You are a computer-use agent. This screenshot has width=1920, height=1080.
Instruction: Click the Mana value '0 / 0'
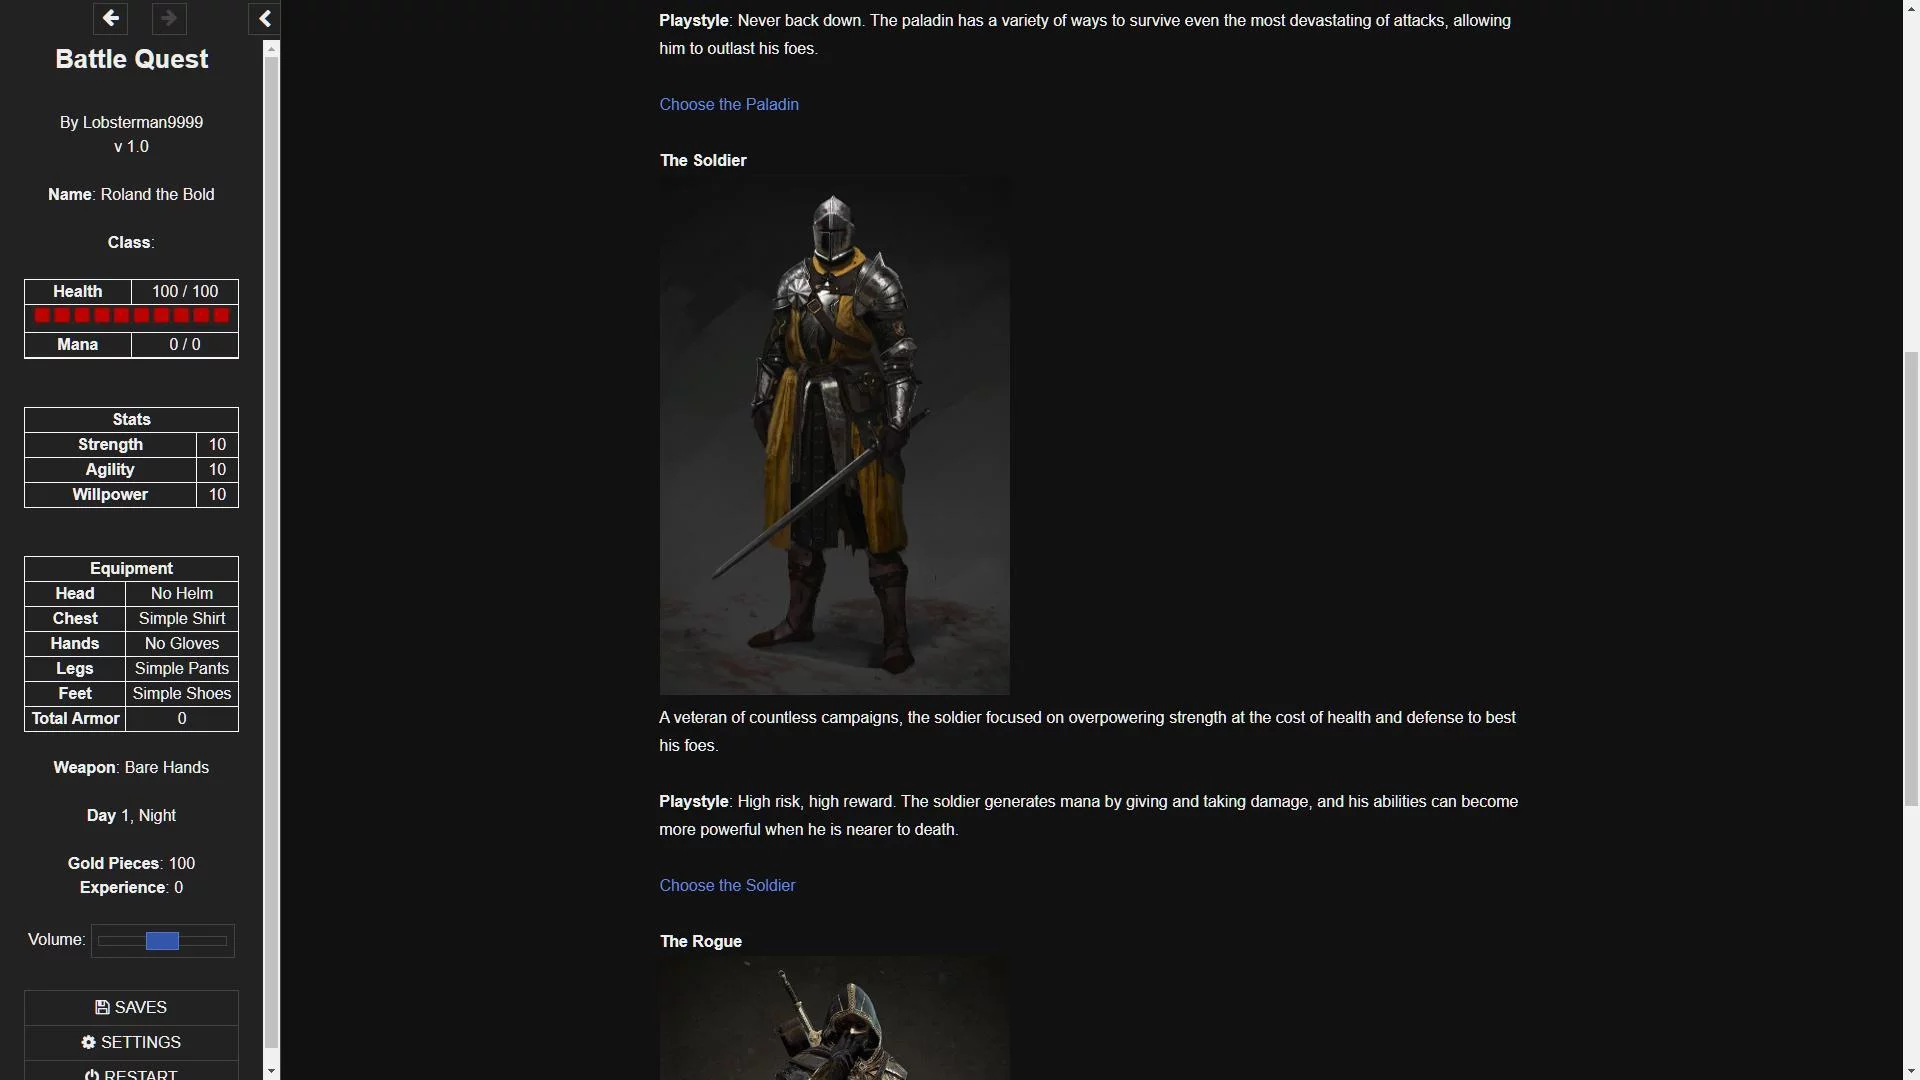pyautogui.click(x=185, y=344)
